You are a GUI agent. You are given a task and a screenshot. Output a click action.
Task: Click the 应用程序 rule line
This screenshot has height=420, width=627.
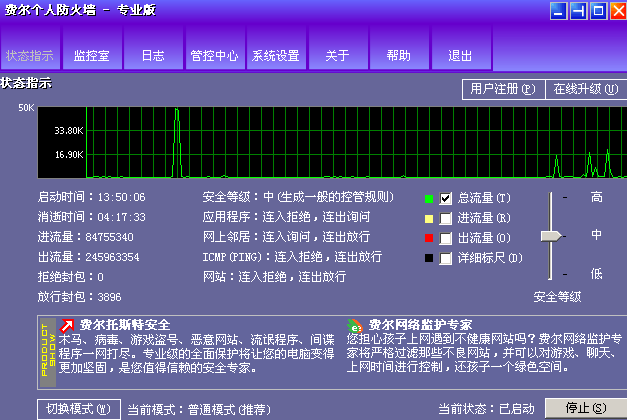(286, 217)
